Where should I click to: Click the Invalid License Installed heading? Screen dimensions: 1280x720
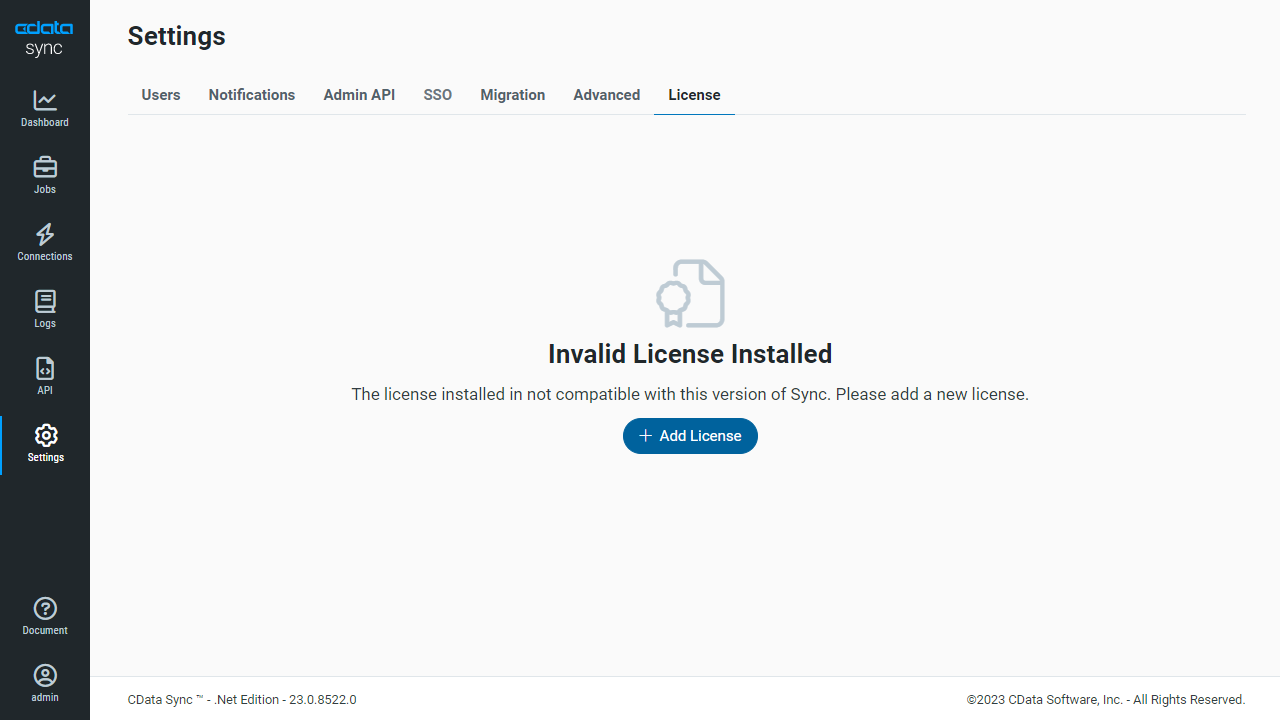coord(690,354)
